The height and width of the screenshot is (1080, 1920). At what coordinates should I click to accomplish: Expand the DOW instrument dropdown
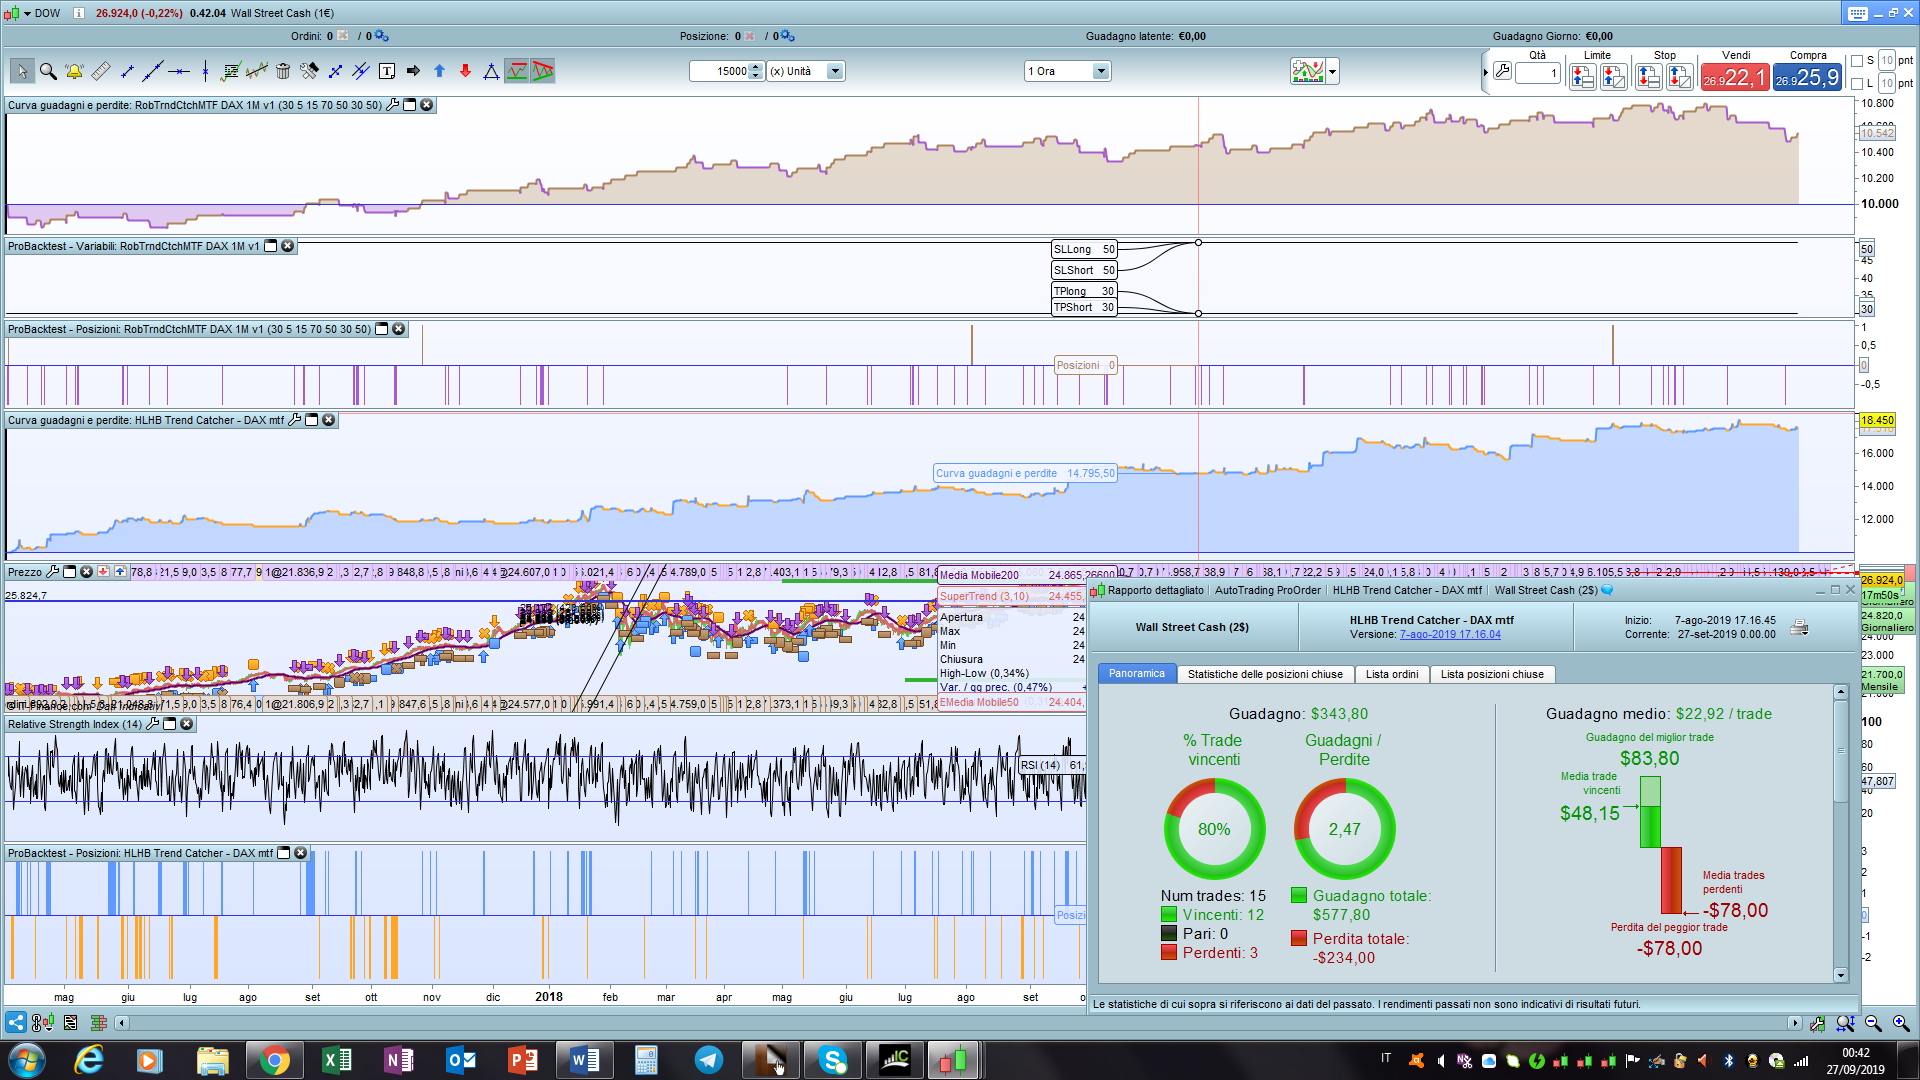point(28,13)
